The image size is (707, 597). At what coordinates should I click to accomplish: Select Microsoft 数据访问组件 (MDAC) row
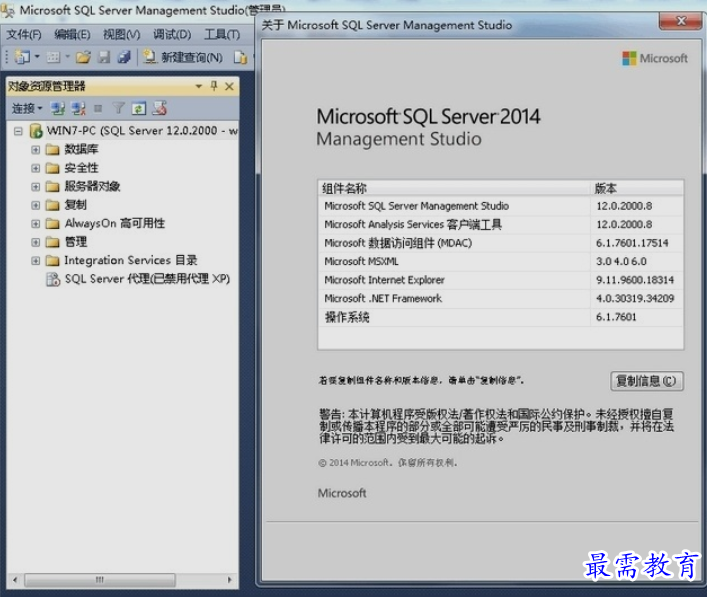coord(500,243)
